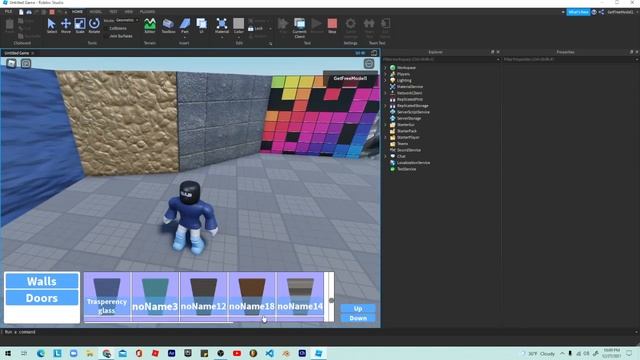Select the Trasperency glass item
This screenshot has height=360, width=640.
tap(107, 296)
